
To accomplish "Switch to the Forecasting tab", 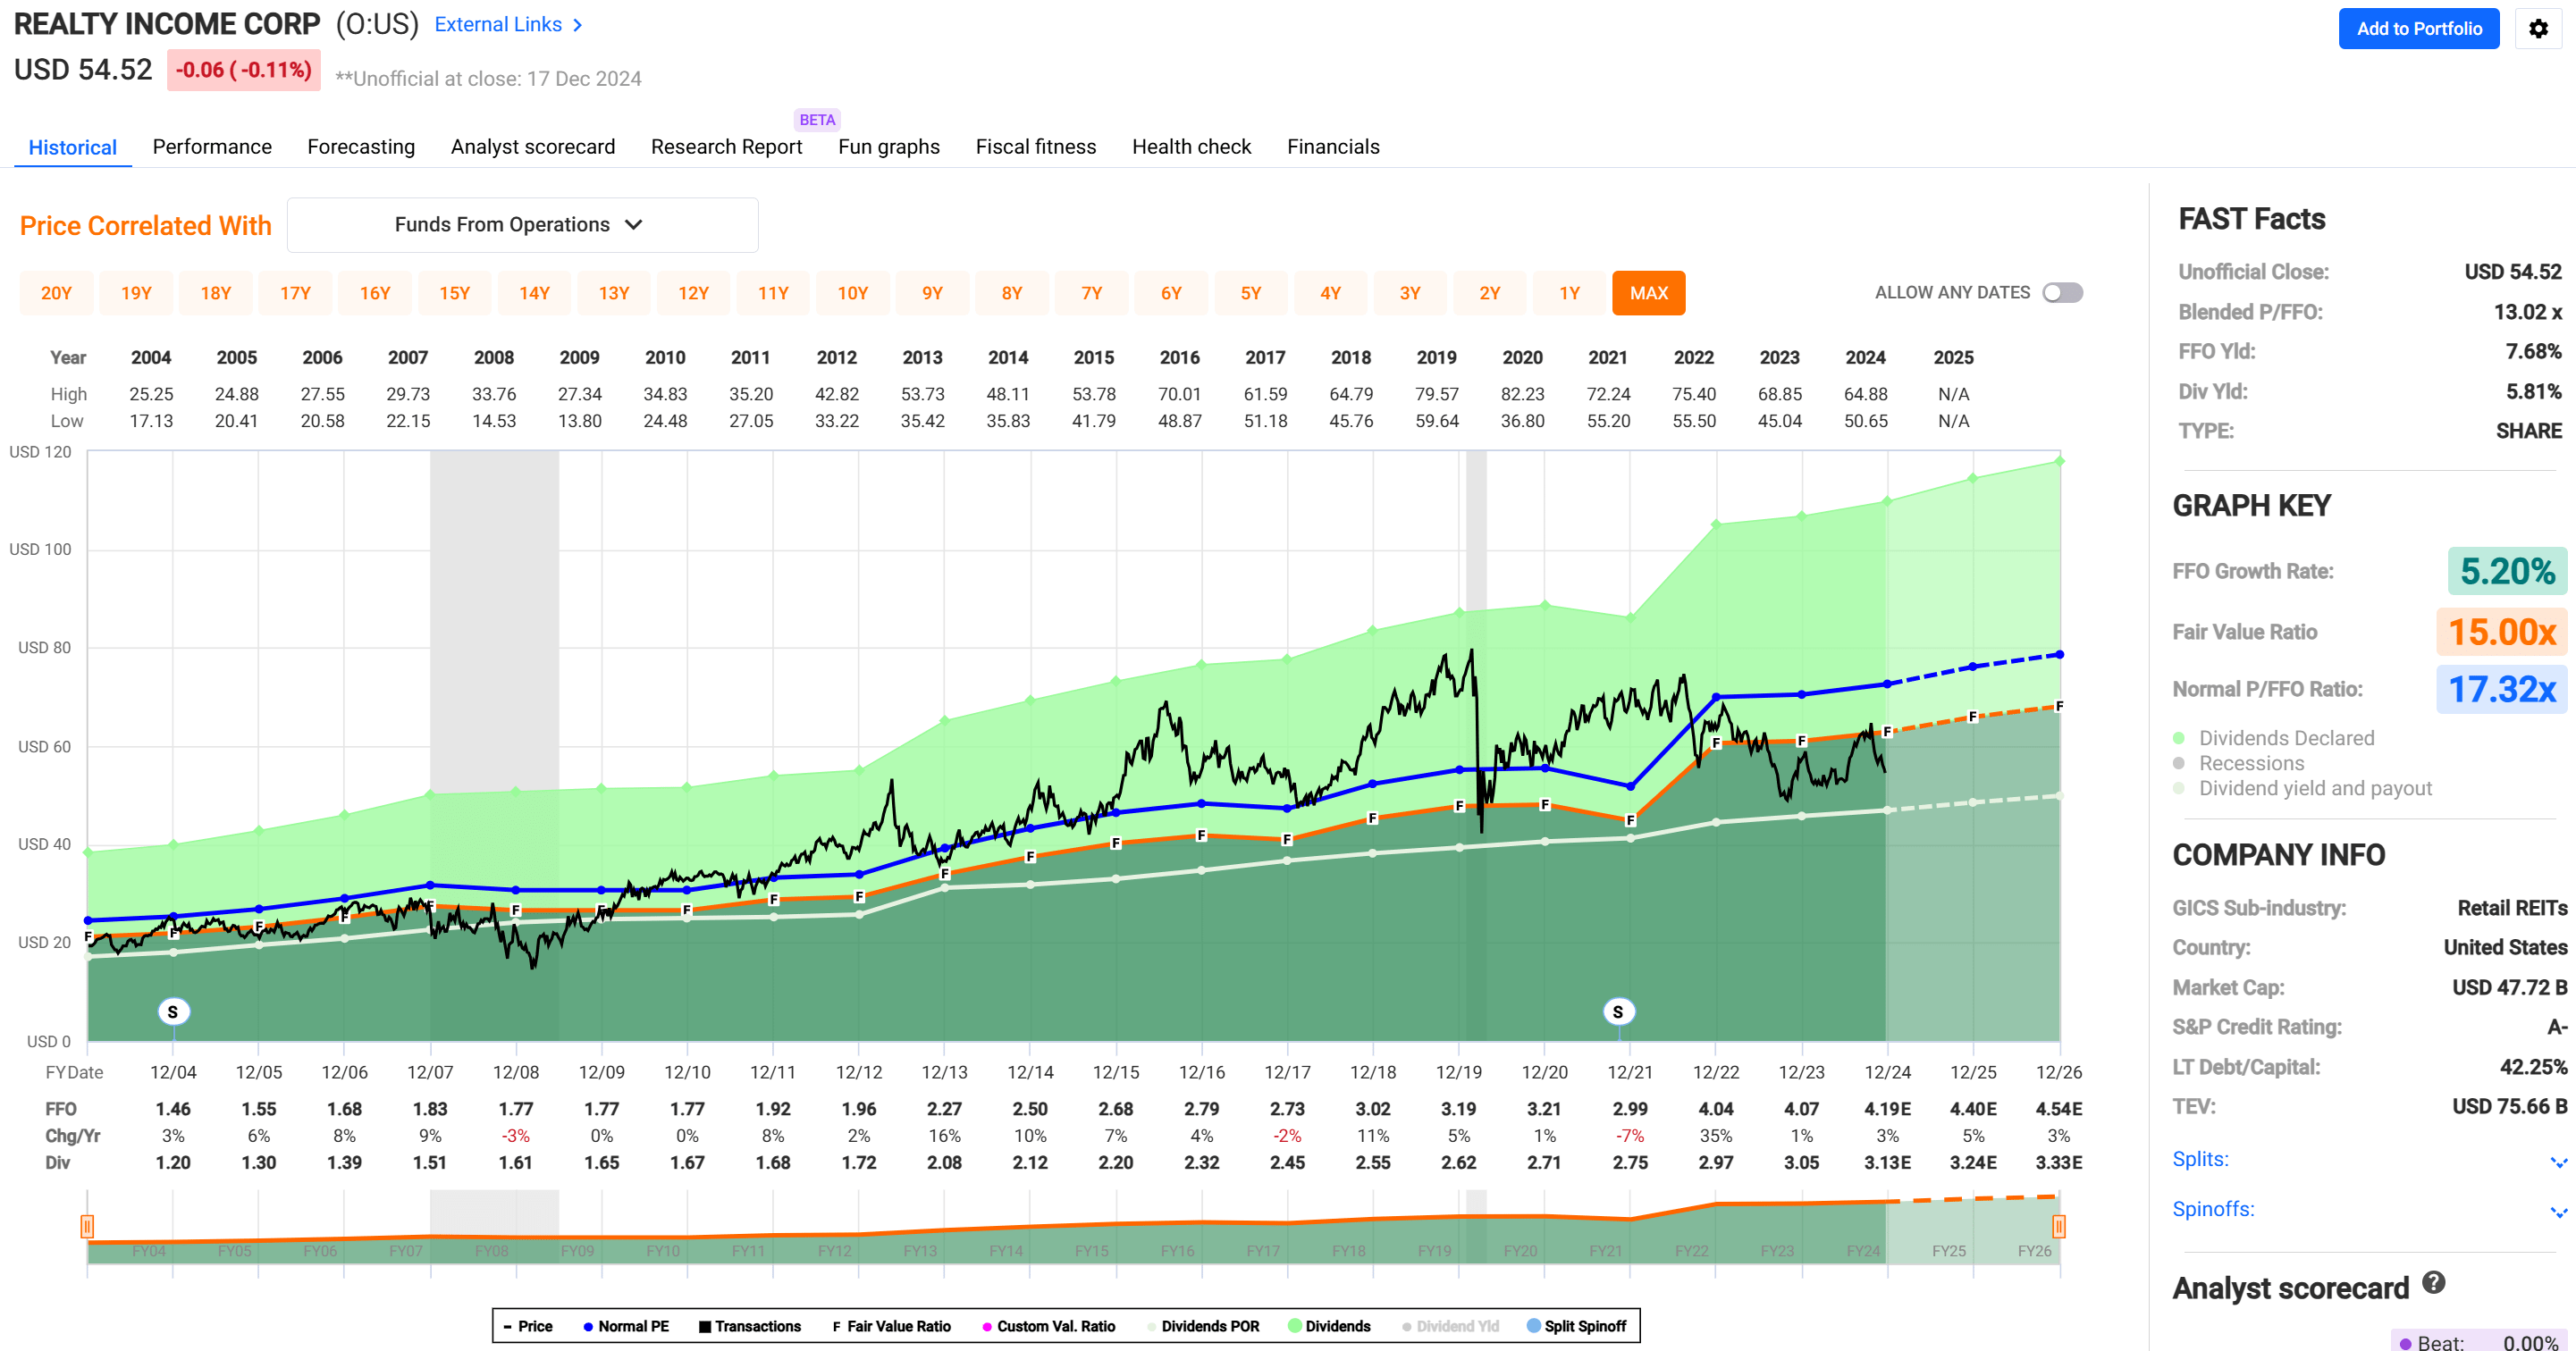I will click(x=361, y=146).
